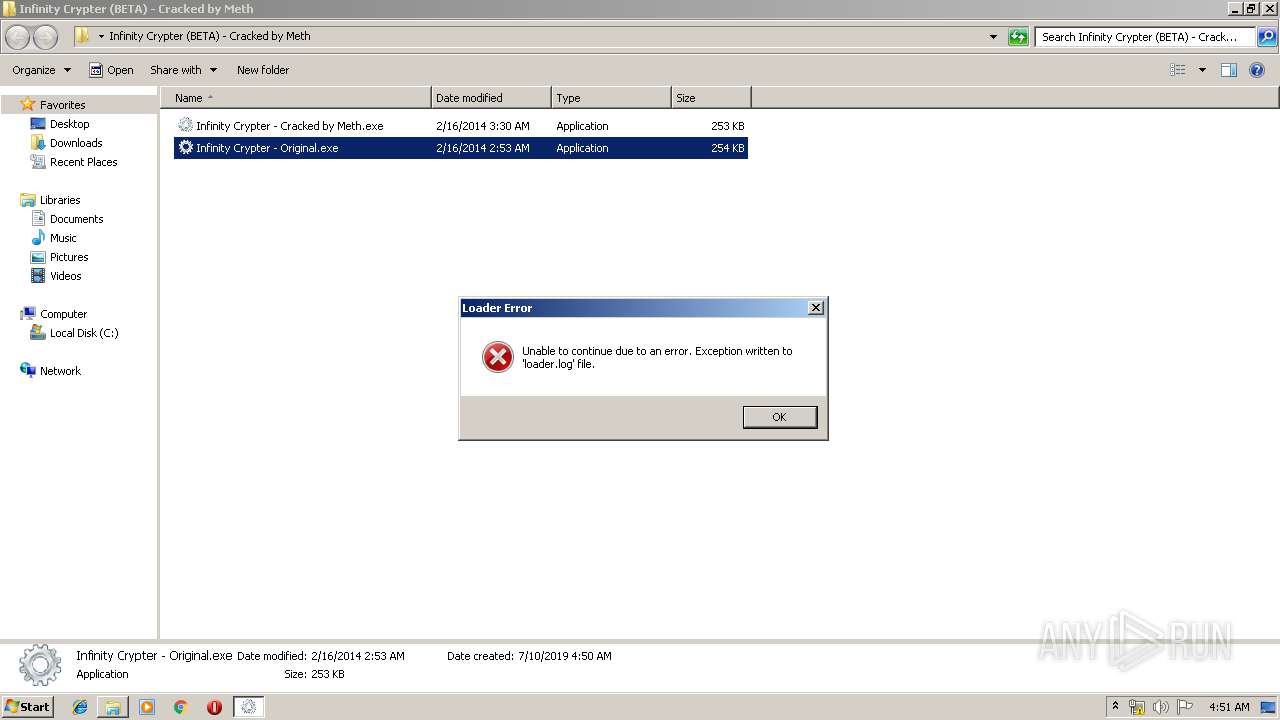Click gear icon of Cracked by Meth.exe
This screenshot has width=1280, height=720.
click(x=185, y=125)
